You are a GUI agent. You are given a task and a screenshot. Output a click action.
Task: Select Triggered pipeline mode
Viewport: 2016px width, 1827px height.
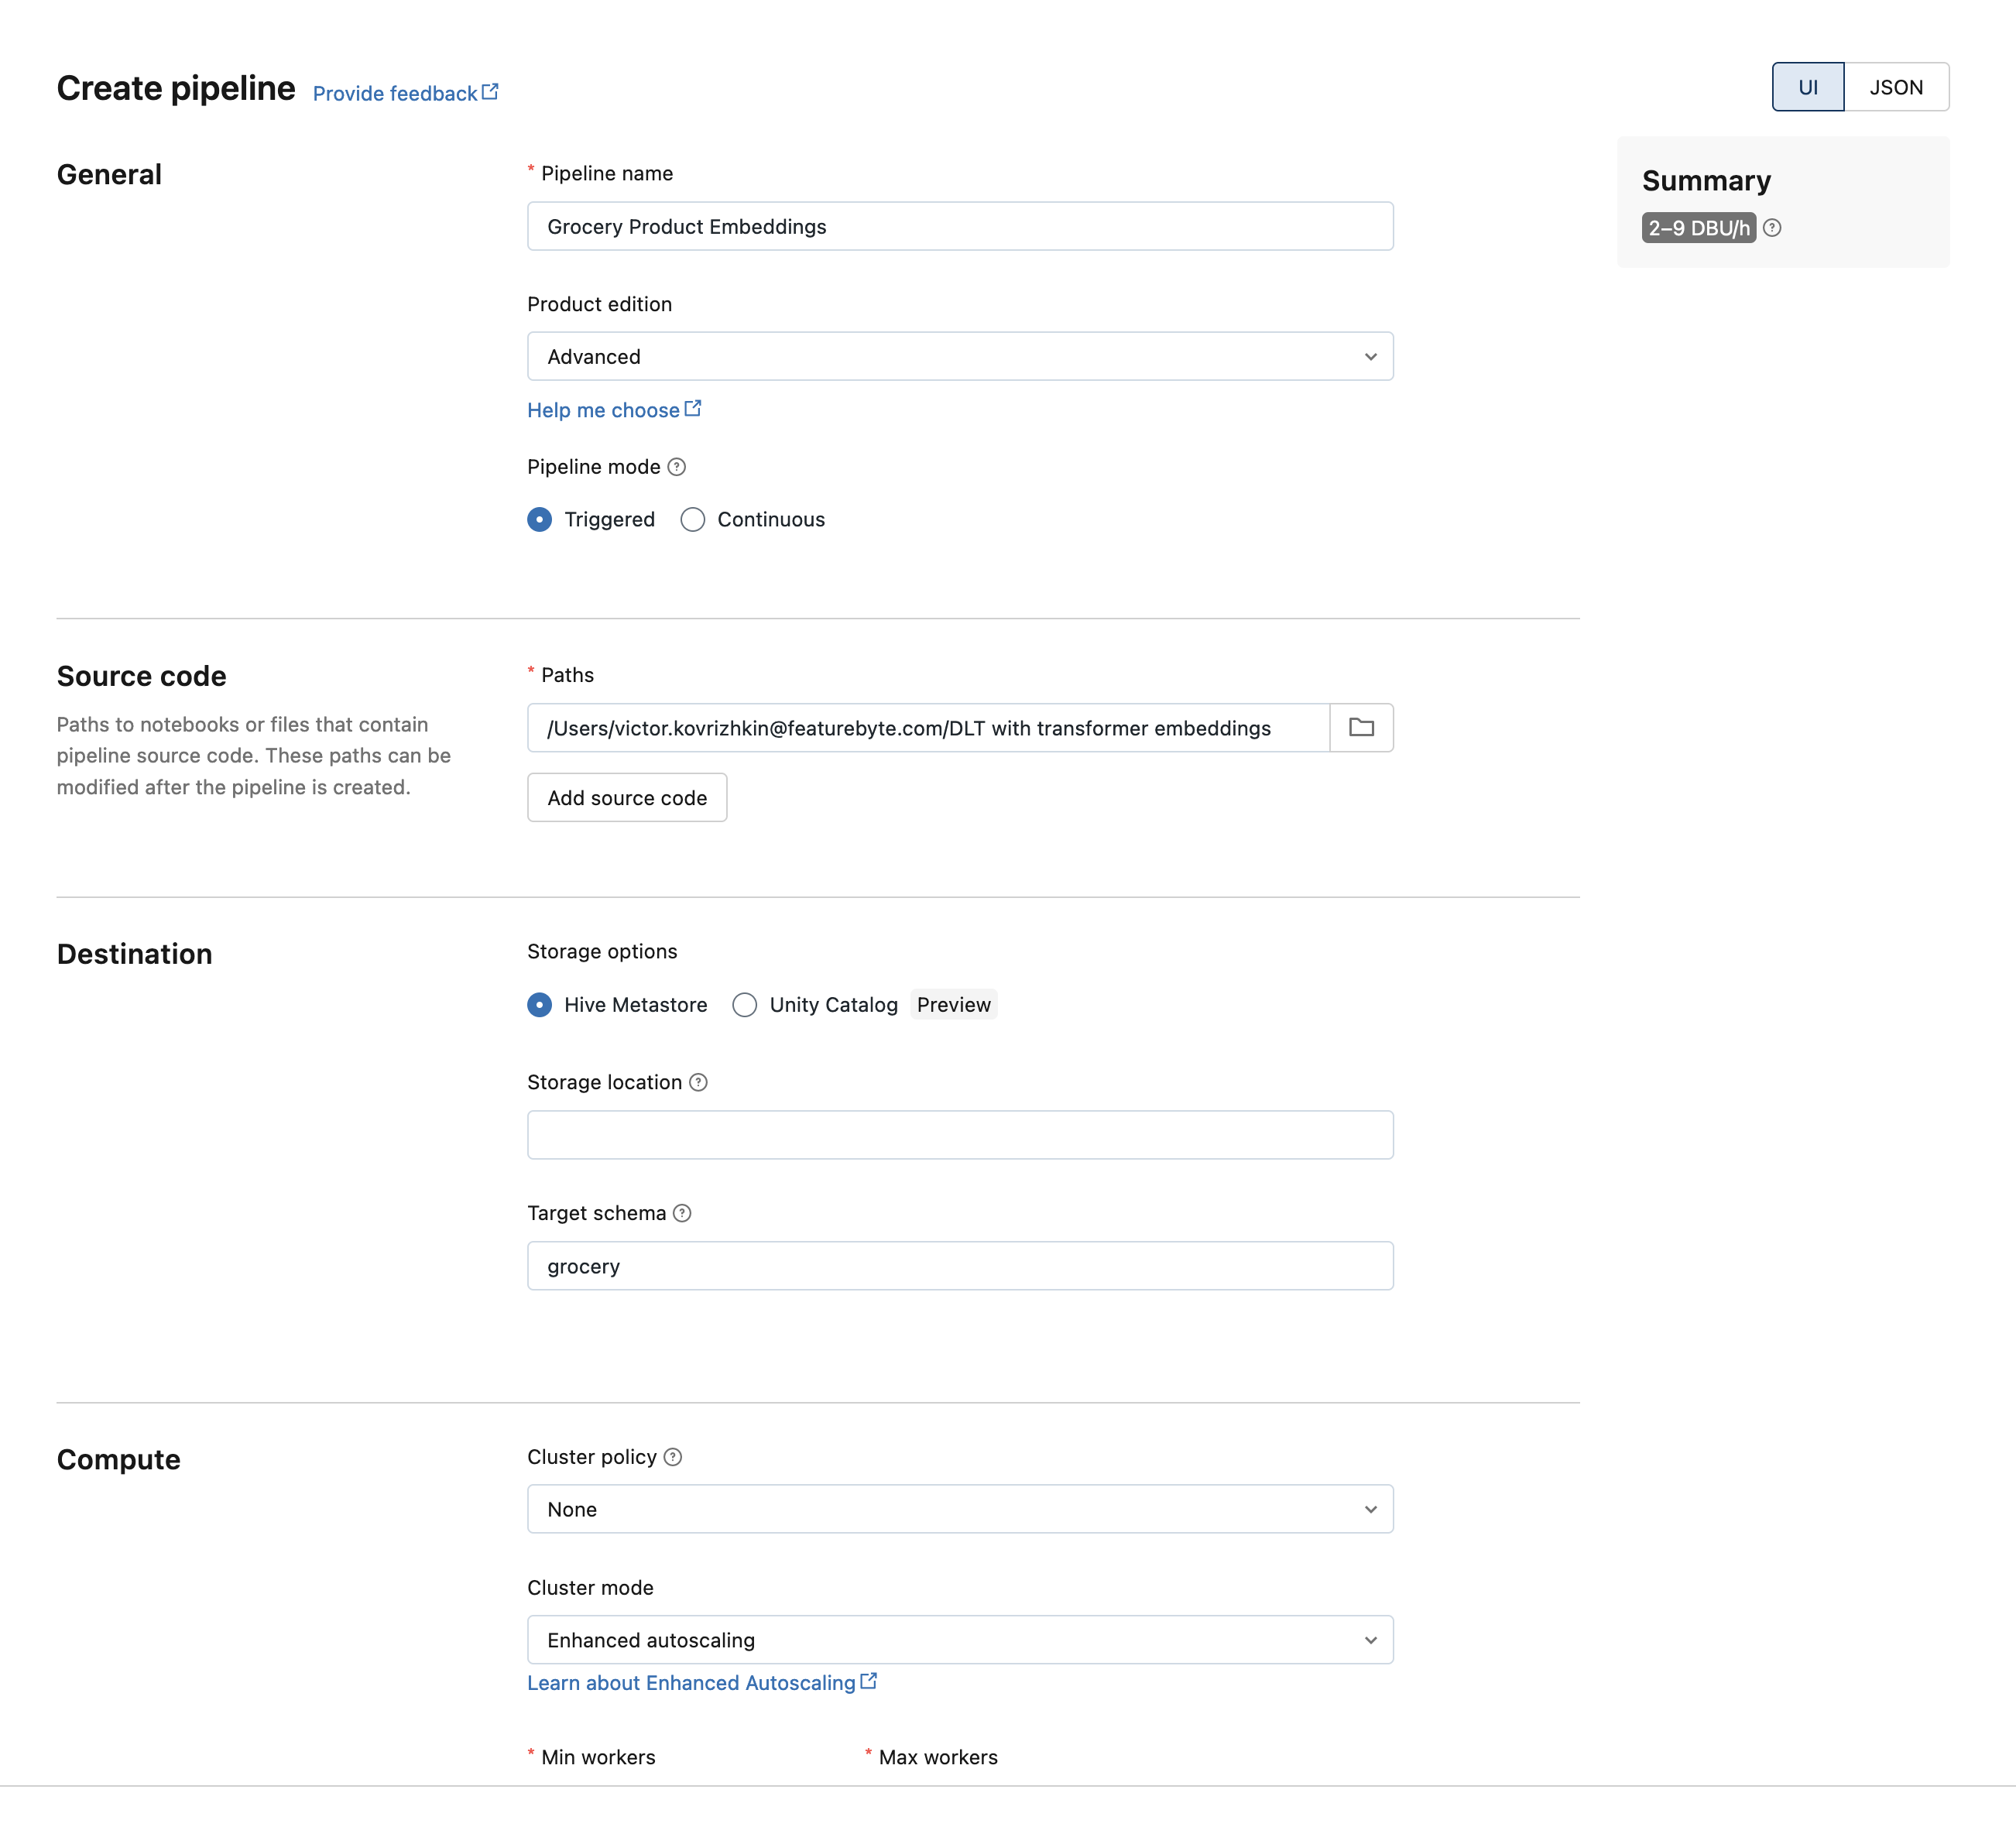pos(541,518)
